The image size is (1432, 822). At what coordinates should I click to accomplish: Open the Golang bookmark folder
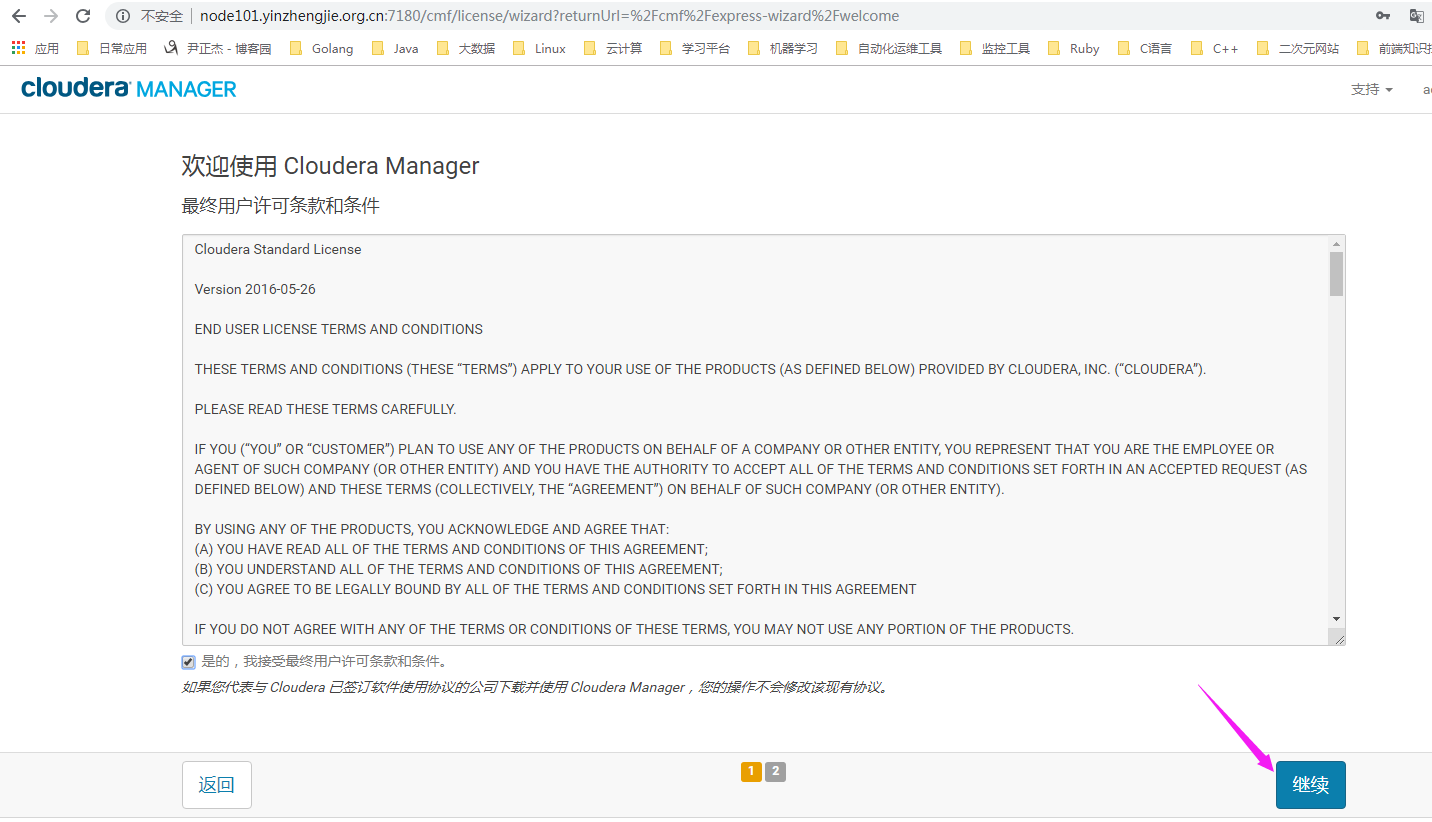pos(321,48)
